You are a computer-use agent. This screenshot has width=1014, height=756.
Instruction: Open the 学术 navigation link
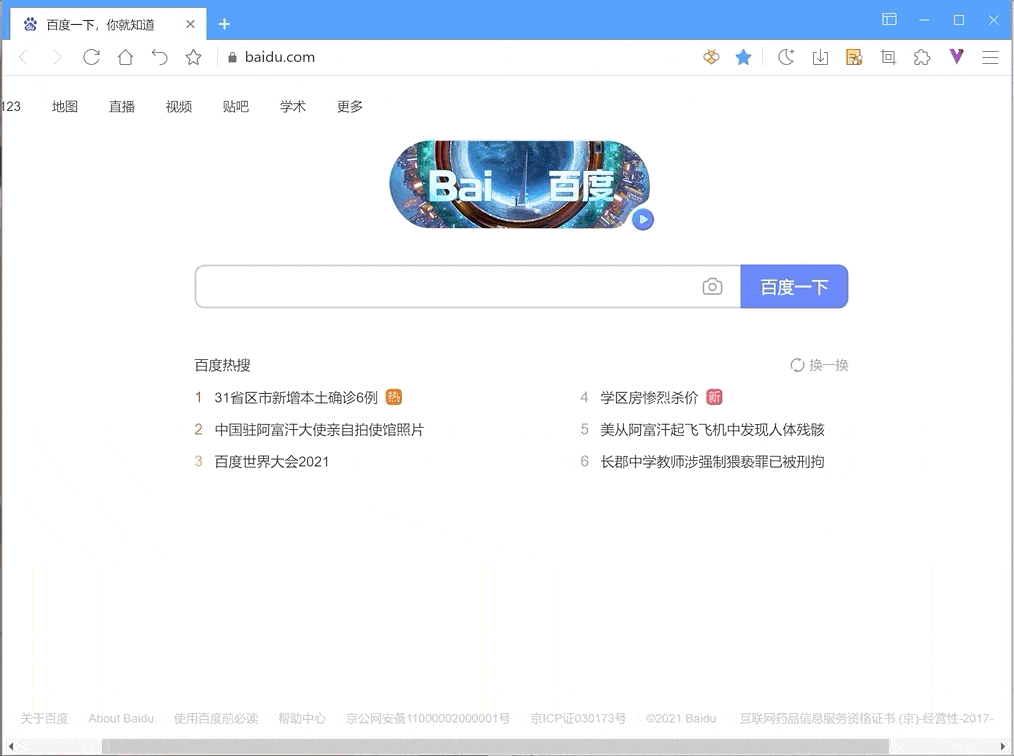pyautogui.click(x=292, y=107)
